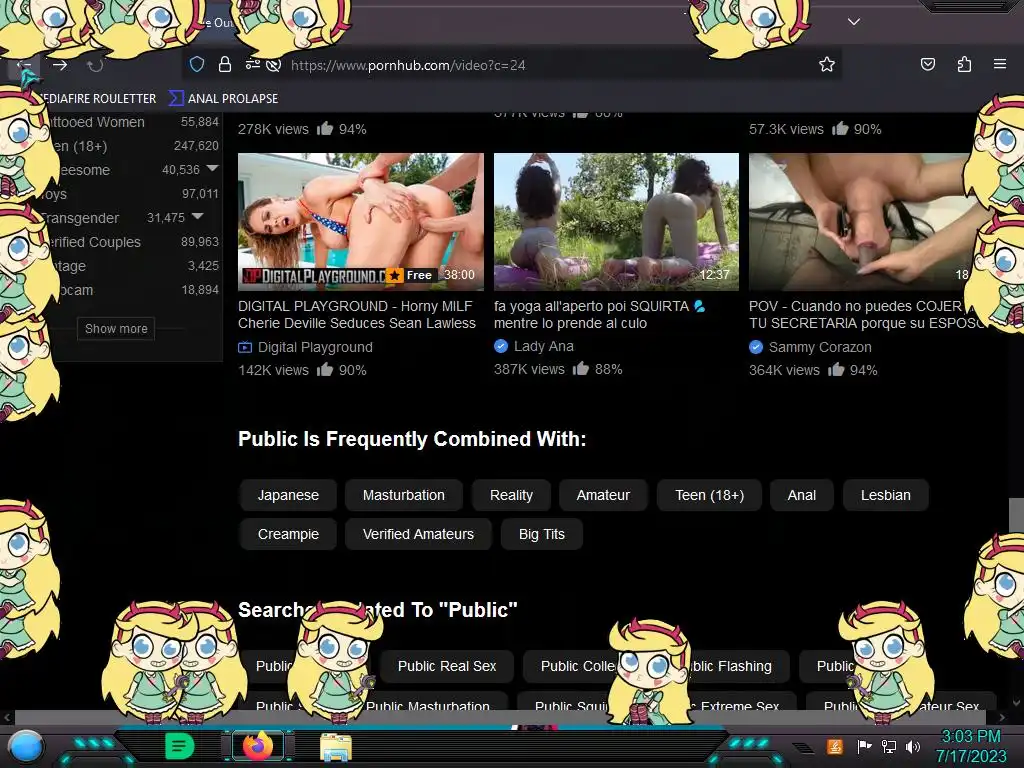Screen dimensions: 1024x768
Task: Open the Lady Ana uploader link
Action: pos(543,346)
